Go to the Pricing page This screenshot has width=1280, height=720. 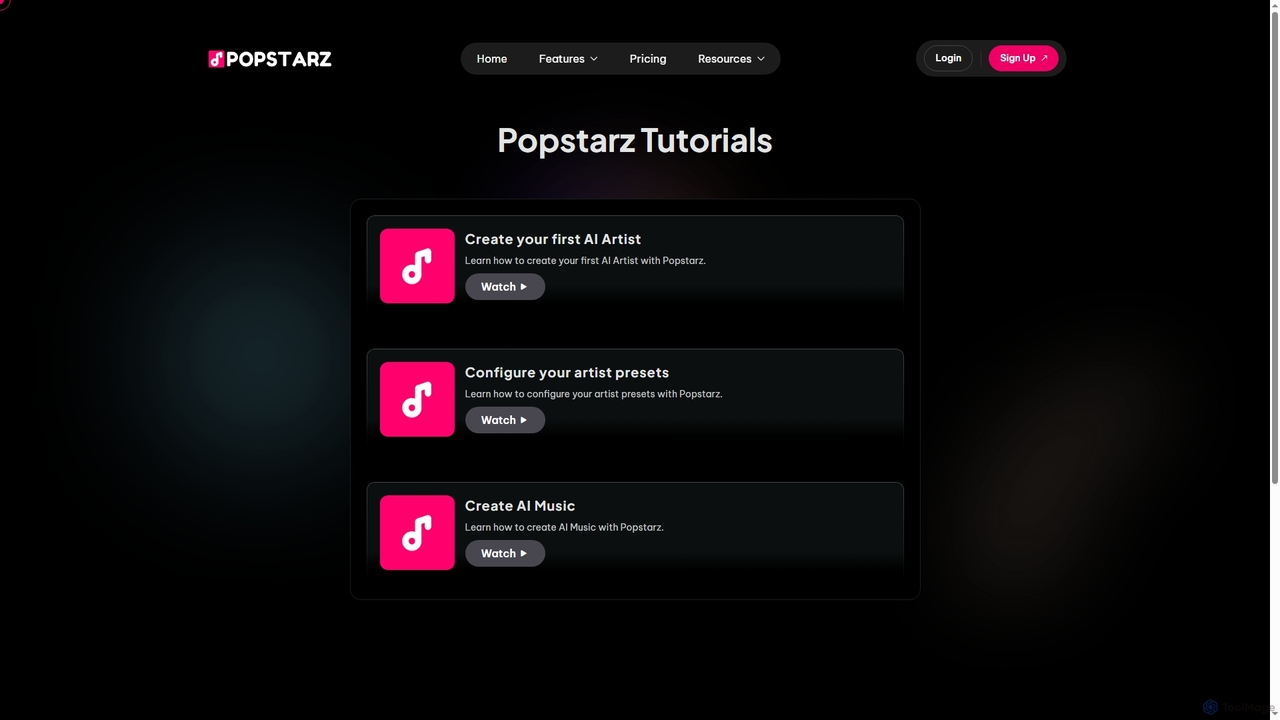pos(648,59)
